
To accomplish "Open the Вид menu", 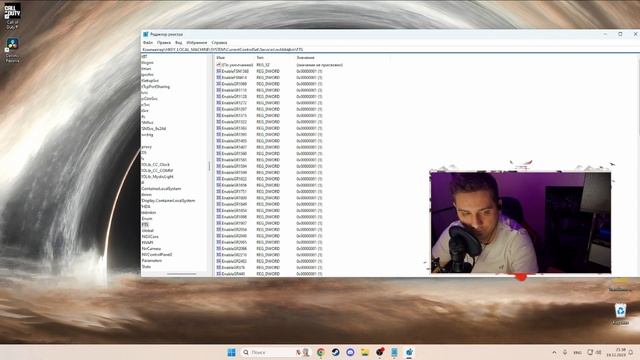I will coord(178,42).
